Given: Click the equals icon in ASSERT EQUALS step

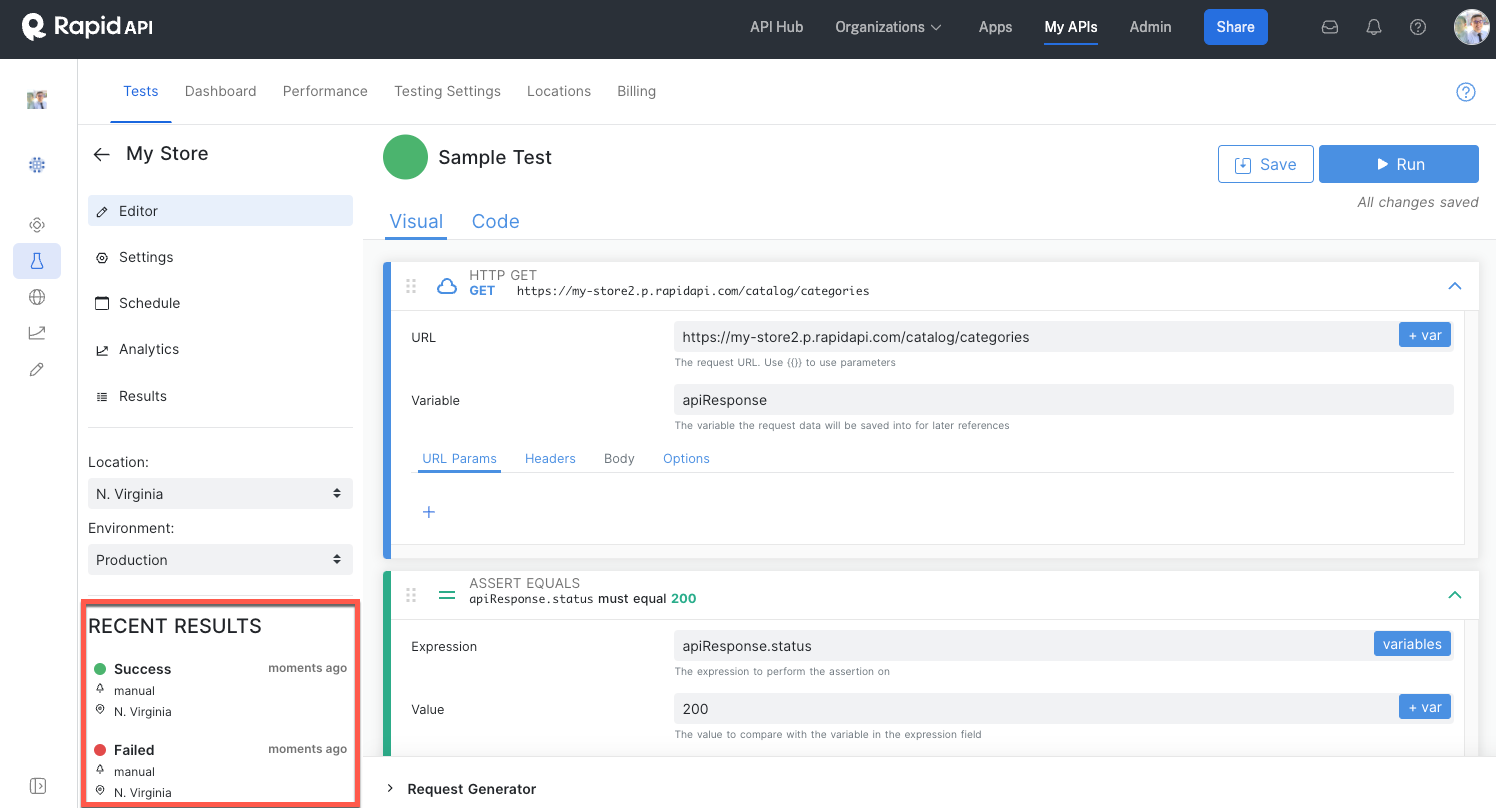Looking at the screenshot, I should pos(447,595).
